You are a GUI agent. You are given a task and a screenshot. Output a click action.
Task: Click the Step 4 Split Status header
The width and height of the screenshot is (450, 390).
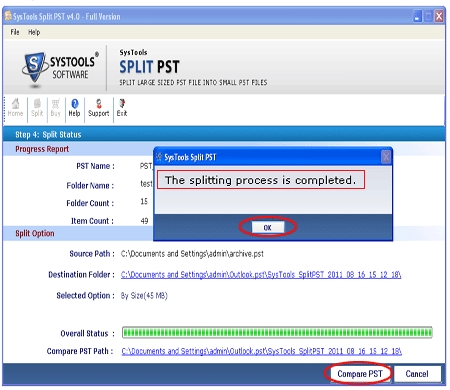tap(48, 135)
